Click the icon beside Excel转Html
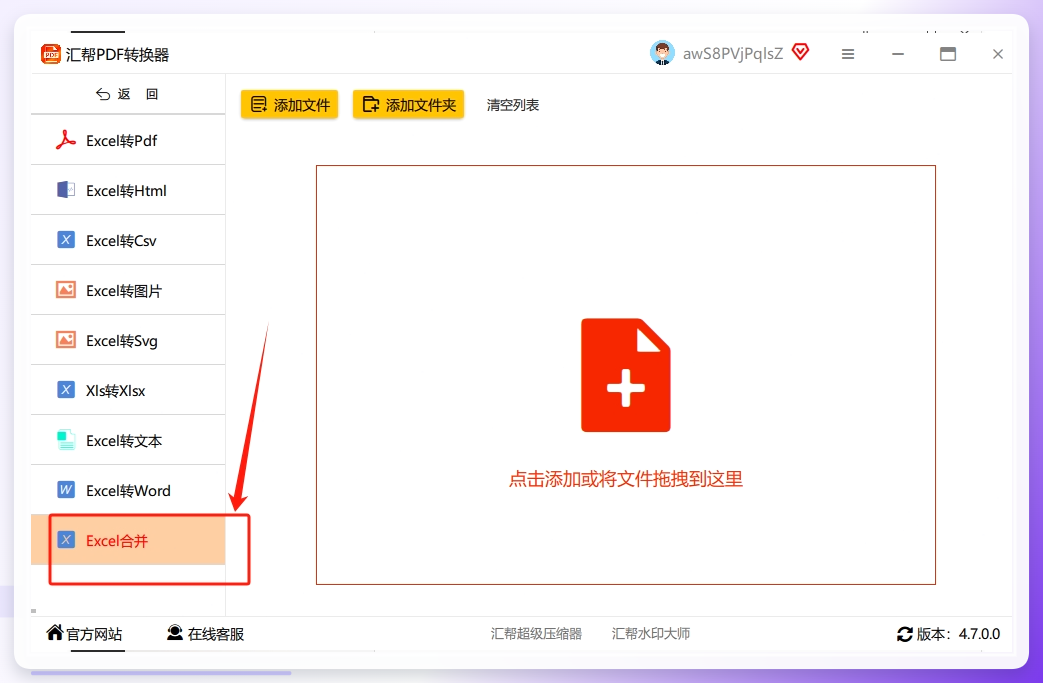 click(65, 190)
